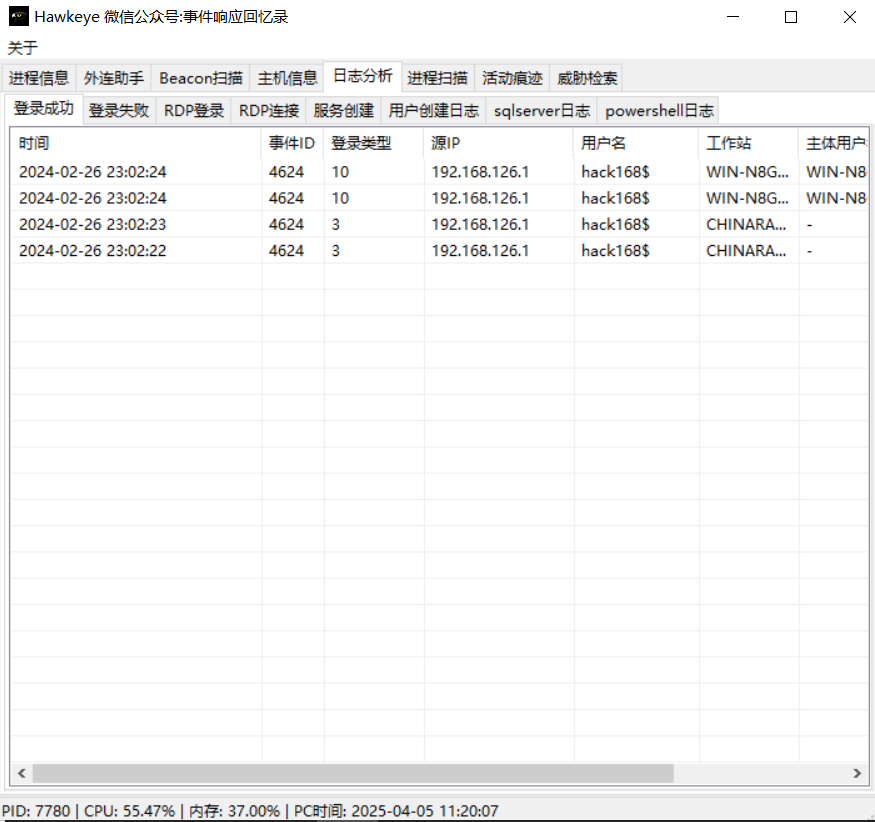This screenshot has height=822, width=875.
Task: Click the horizontal scrollbar left arrow
Action: pos(22,773)
